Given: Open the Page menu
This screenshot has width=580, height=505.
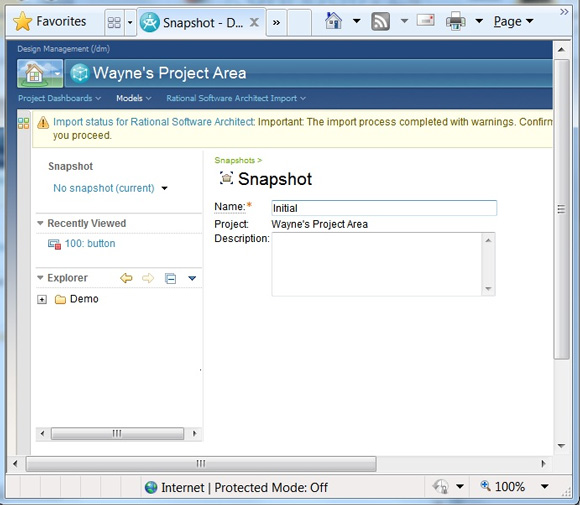Looking at the screenshot, I should (513, 21).
